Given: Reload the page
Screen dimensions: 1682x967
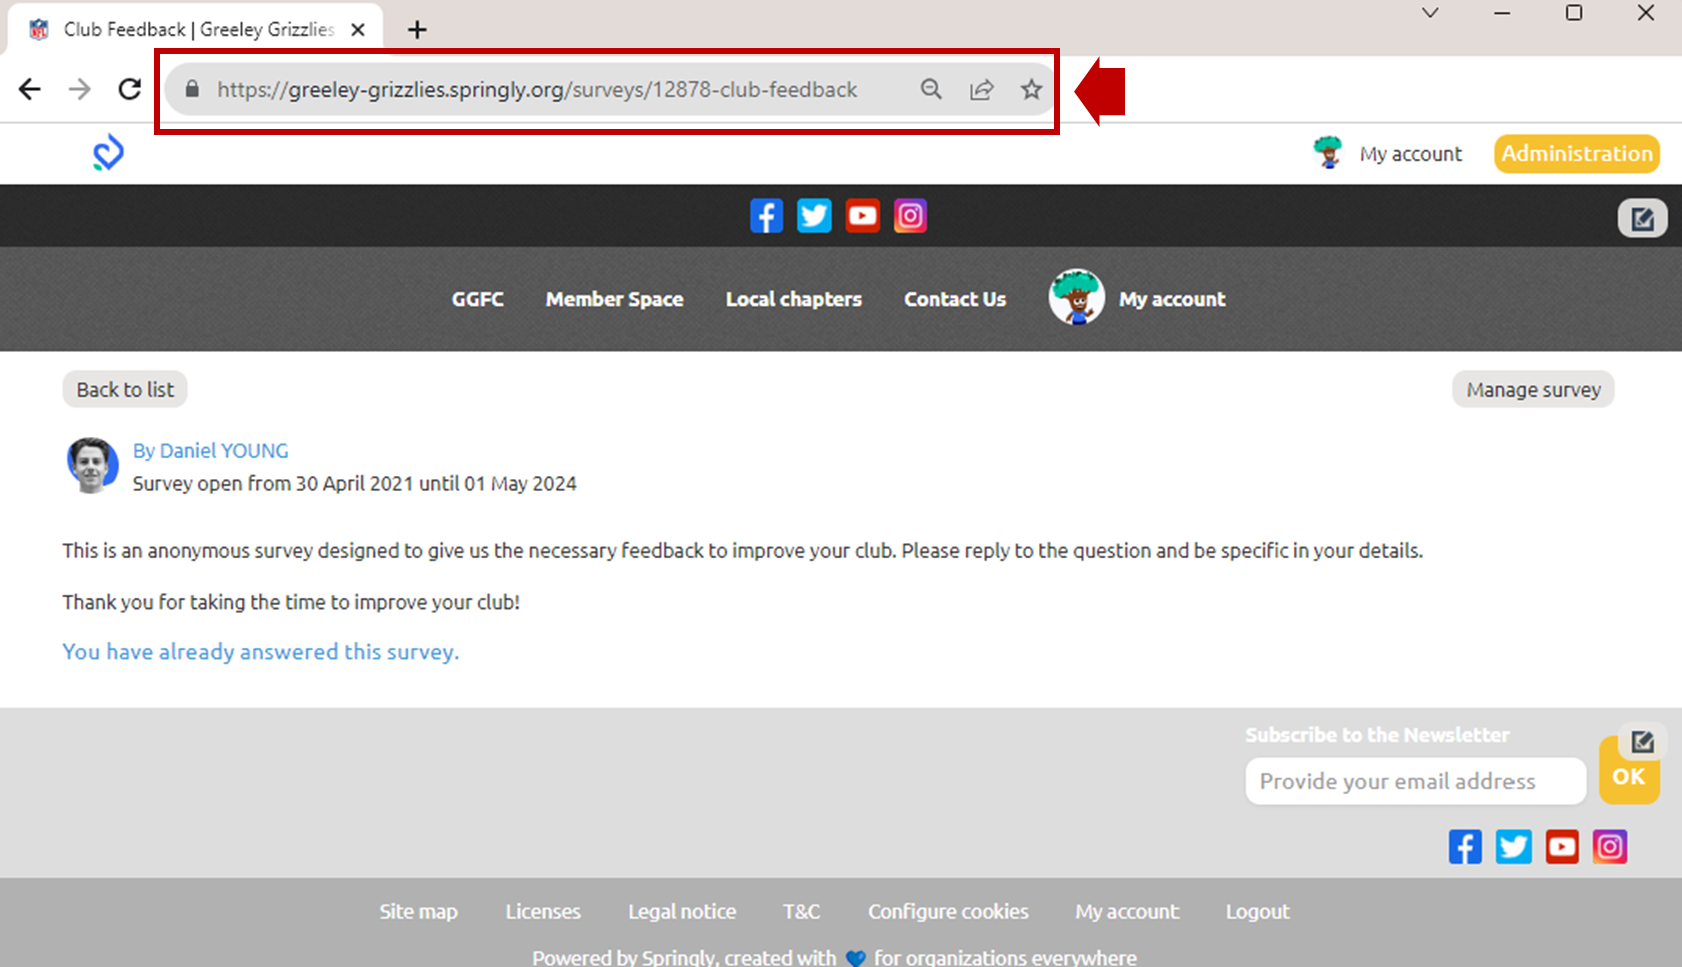Looking at the screenshot, I should pos(130,90).
